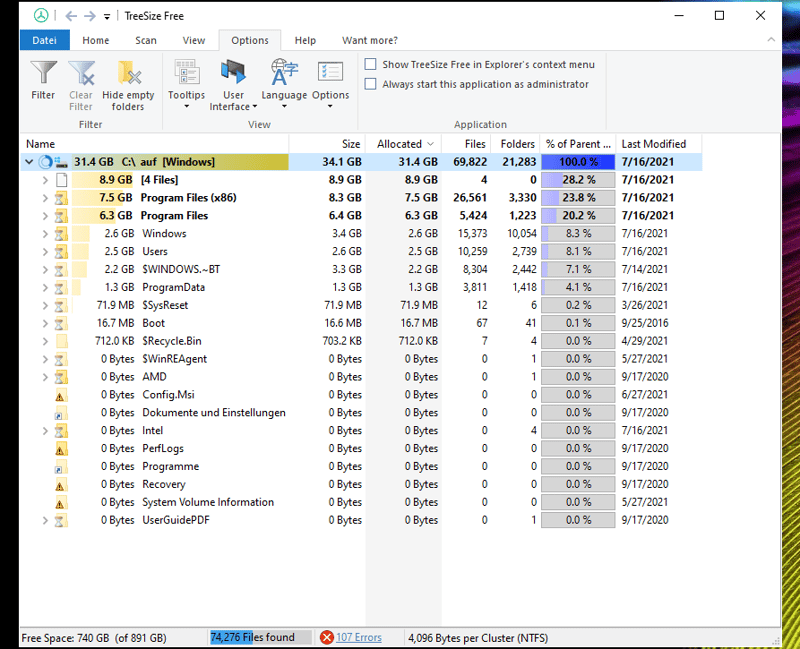Sort by the Allocated column header

coord(403,144)
